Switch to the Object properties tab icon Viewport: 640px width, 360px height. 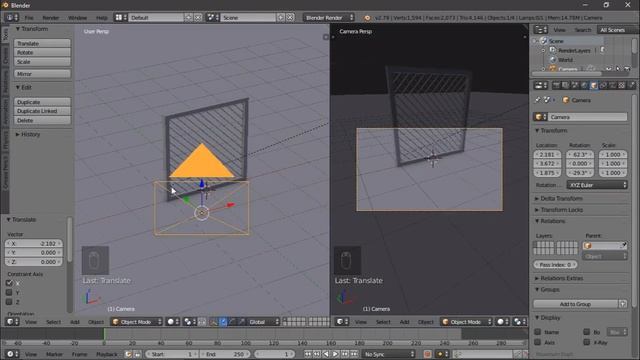tap(594, 85)
